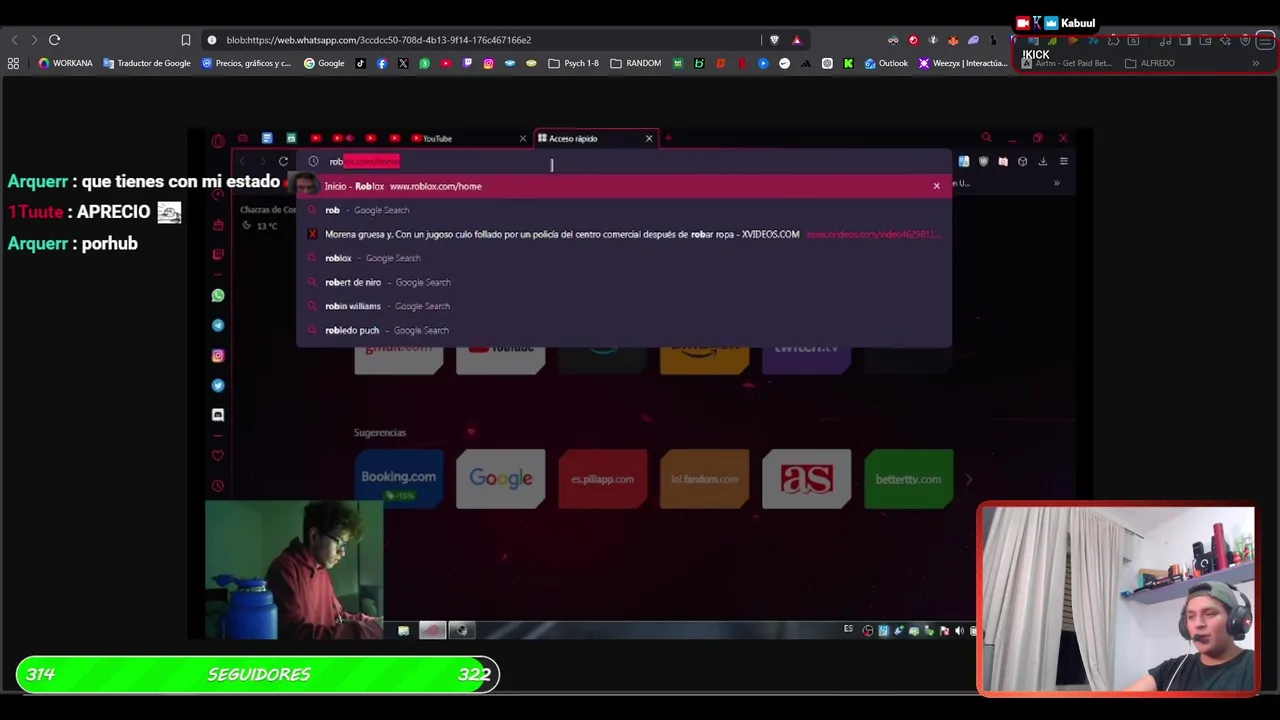
Task: Open WhatsApp in the Opera GX sidebar
Action: 218,295
